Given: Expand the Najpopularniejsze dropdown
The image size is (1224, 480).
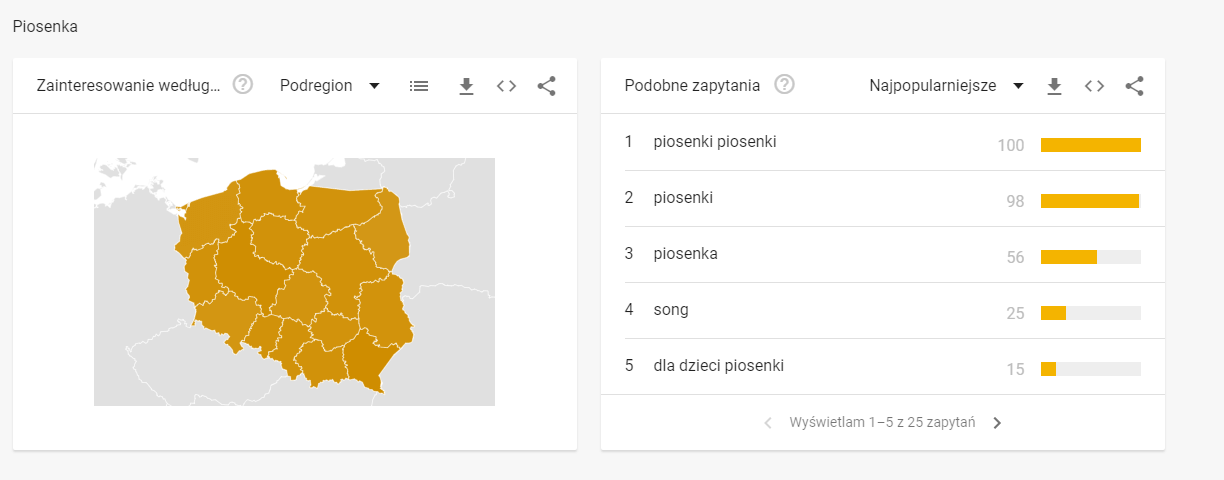Looking at the screenshot, I should [x=946, y=86].
